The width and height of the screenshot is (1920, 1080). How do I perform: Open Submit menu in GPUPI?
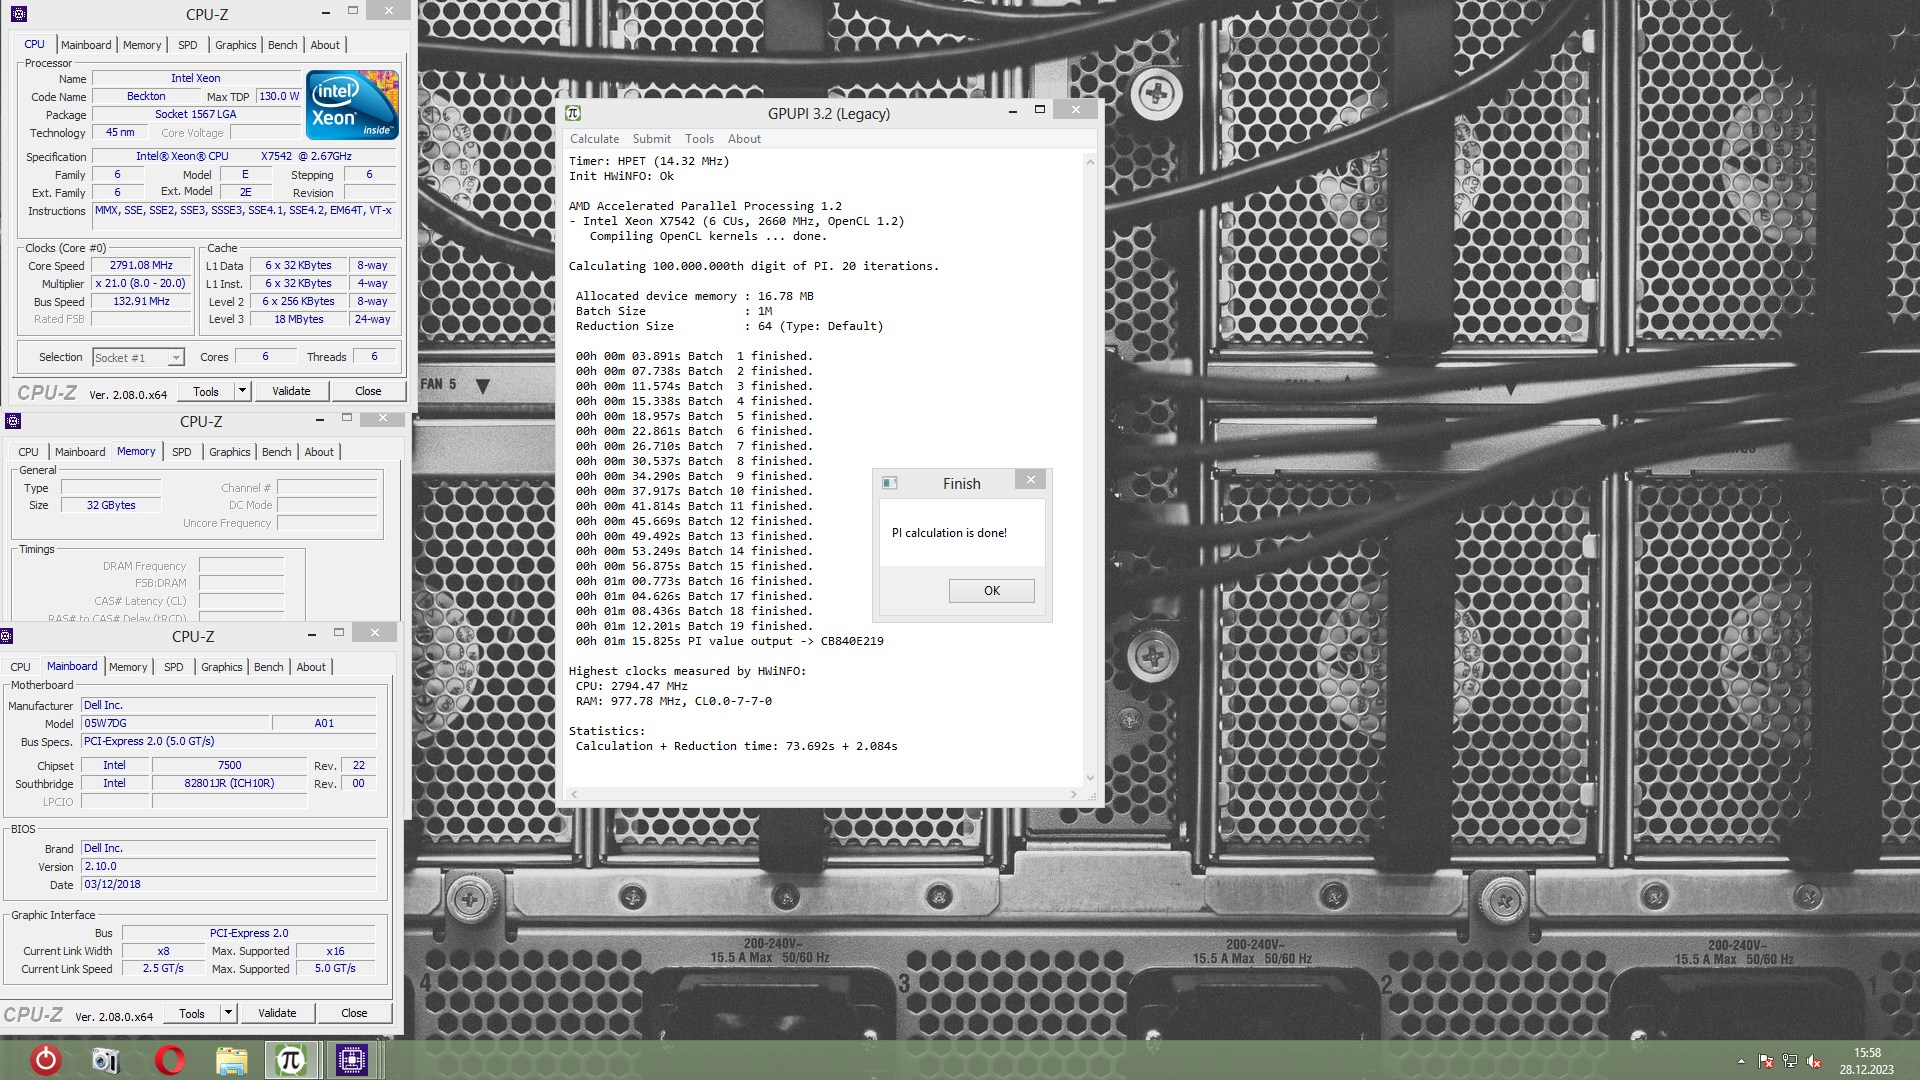(x=651, y=139)
